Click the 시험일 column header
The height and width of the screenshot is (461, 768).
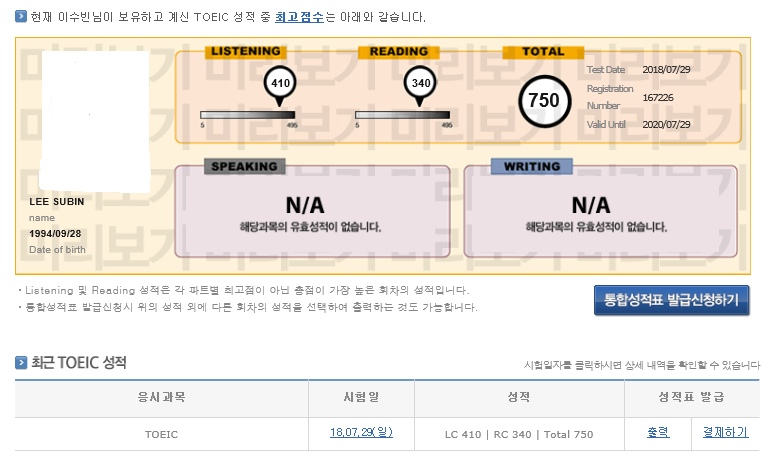[x=361, y=397]
